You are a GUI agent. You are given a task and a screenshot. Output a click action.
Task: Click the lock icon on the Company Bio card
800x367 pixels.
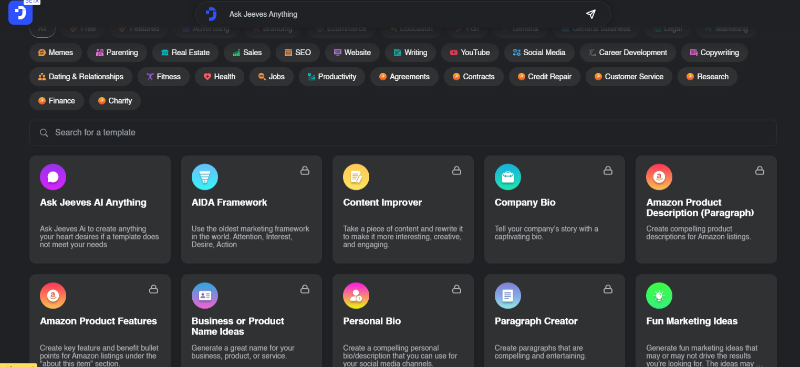[x=608, y=170]
